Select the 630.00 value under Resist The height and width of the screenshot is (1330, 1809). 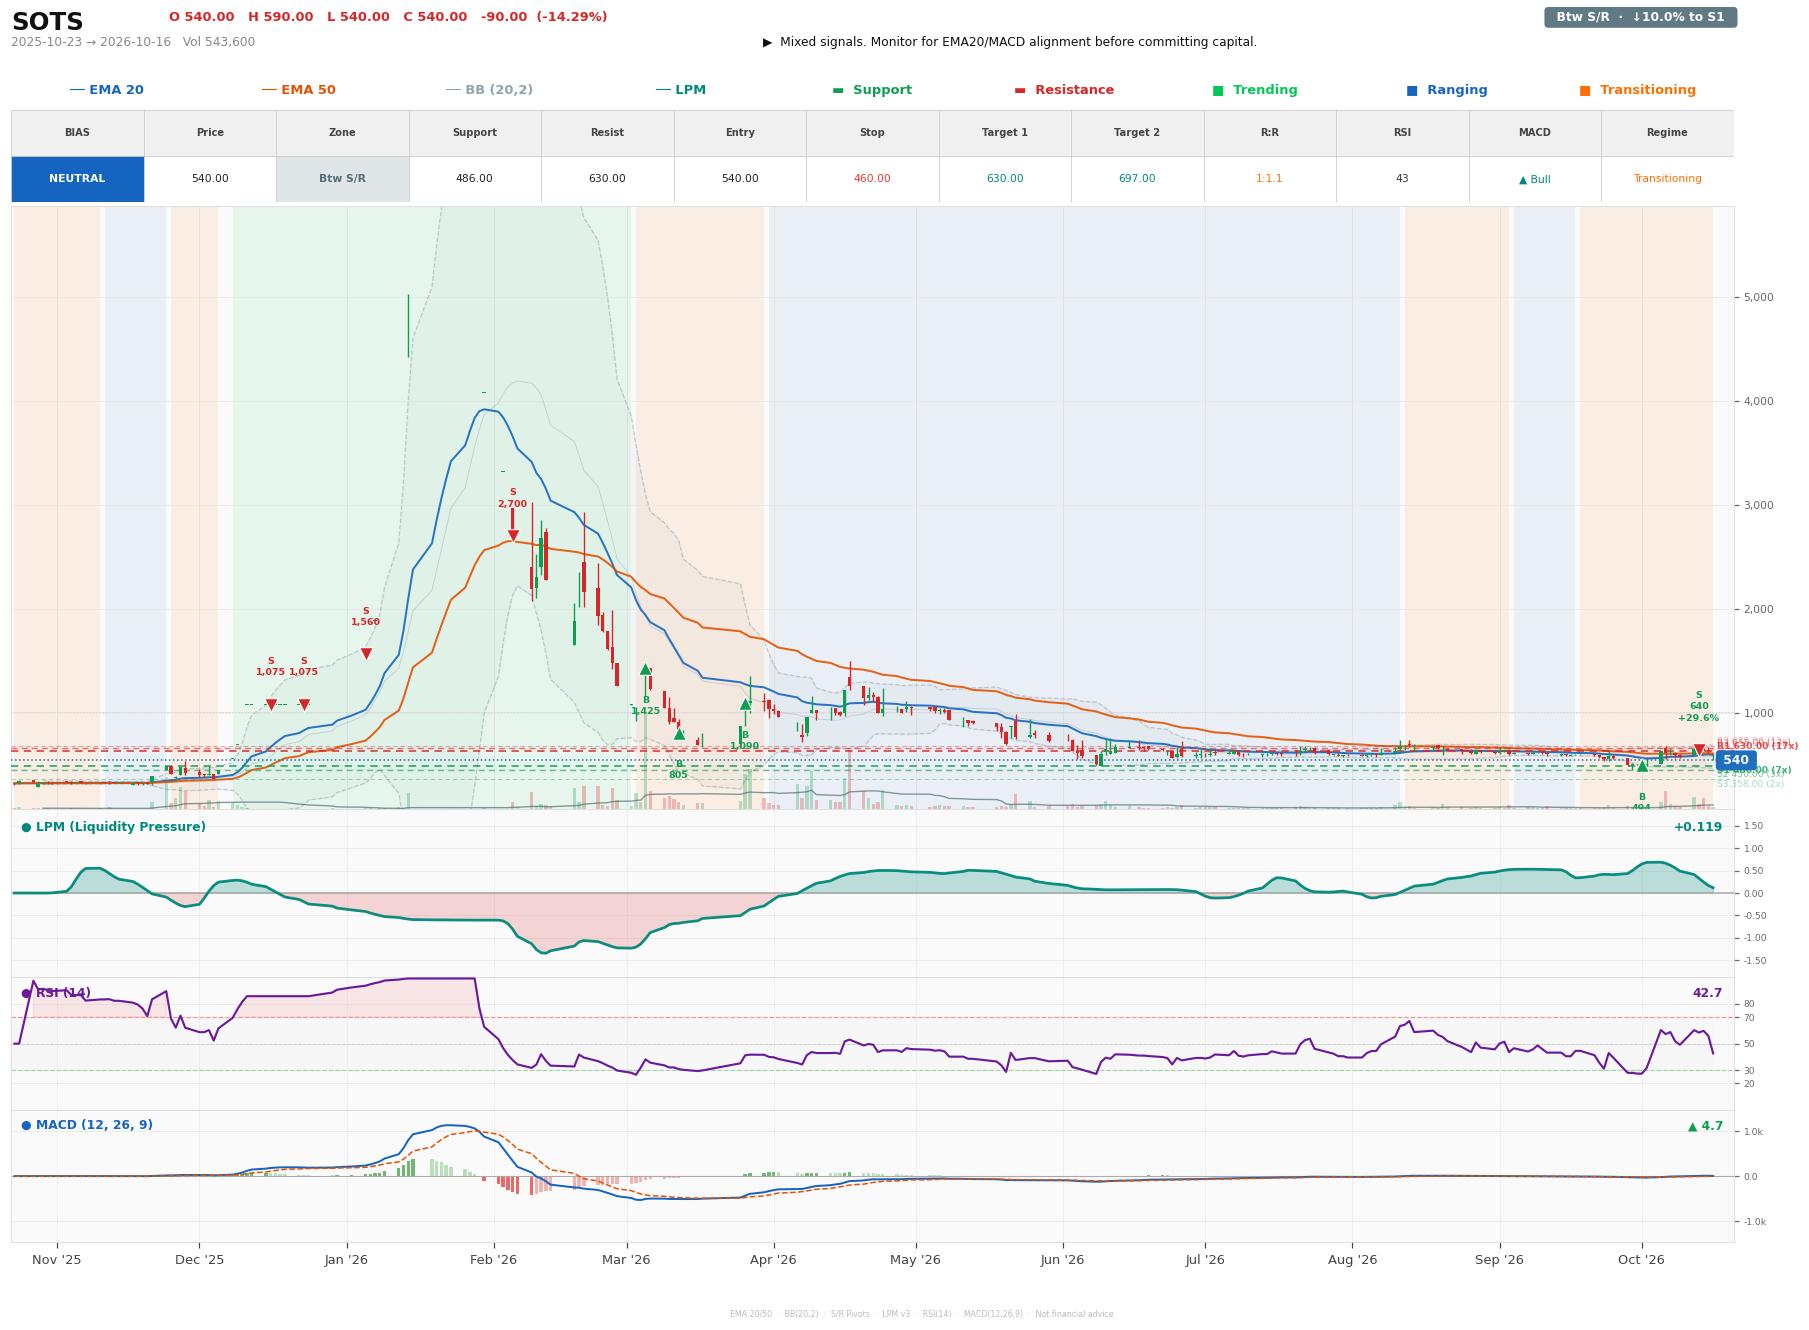[607, 179]
